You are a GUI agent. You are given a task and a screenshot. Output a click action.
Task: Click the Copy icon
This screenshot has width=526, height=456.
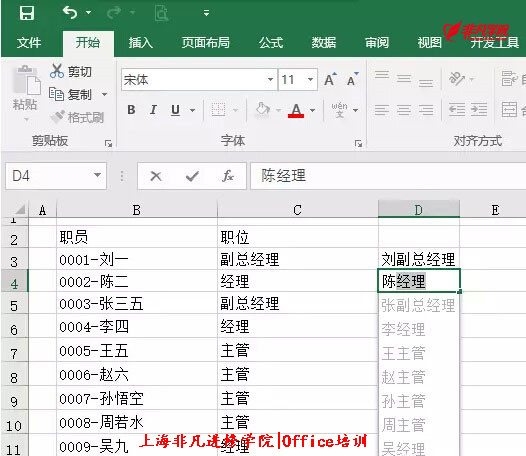(x=56, y=94)
